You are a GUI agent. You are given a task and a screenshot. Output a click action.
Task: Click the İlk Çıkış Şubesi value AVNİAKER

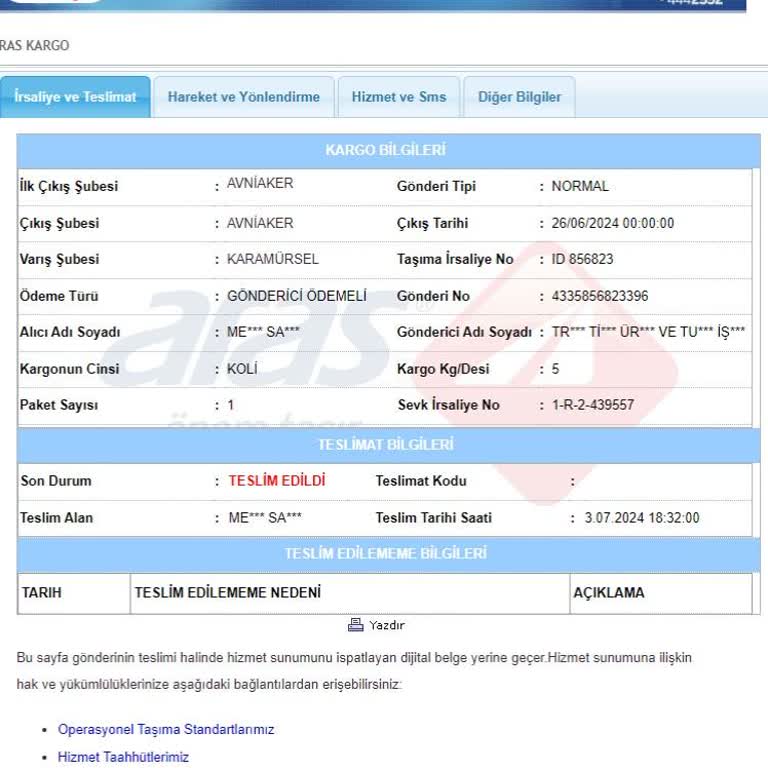[260, 183]
